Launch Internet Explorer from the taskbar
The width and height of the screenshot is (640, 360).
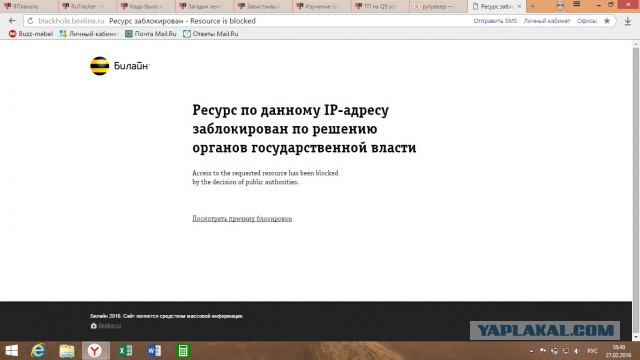pyautogui.click(x=38, y=351)
